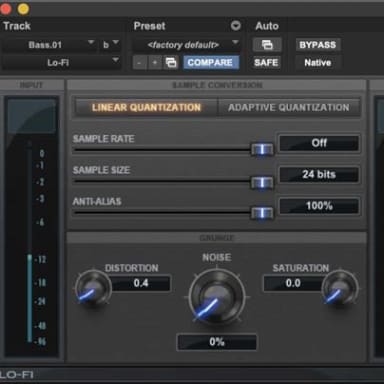
Task: Open the Bass.01 track selector dropdown
Action: [x=49, y=45]
